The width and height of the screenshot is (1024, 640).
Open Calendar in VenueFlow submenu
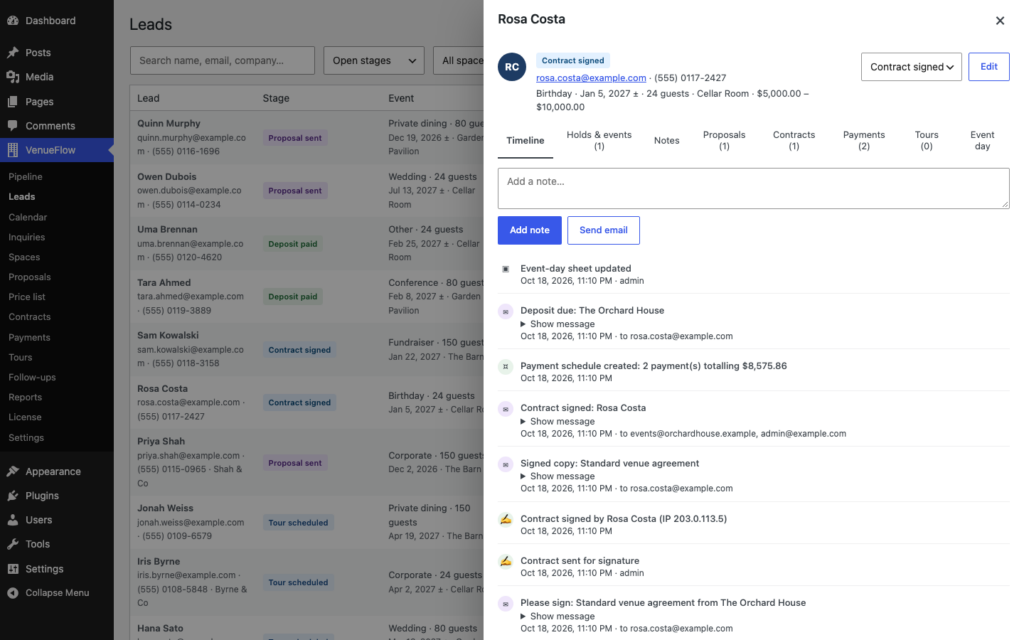[x=27, y=217]
